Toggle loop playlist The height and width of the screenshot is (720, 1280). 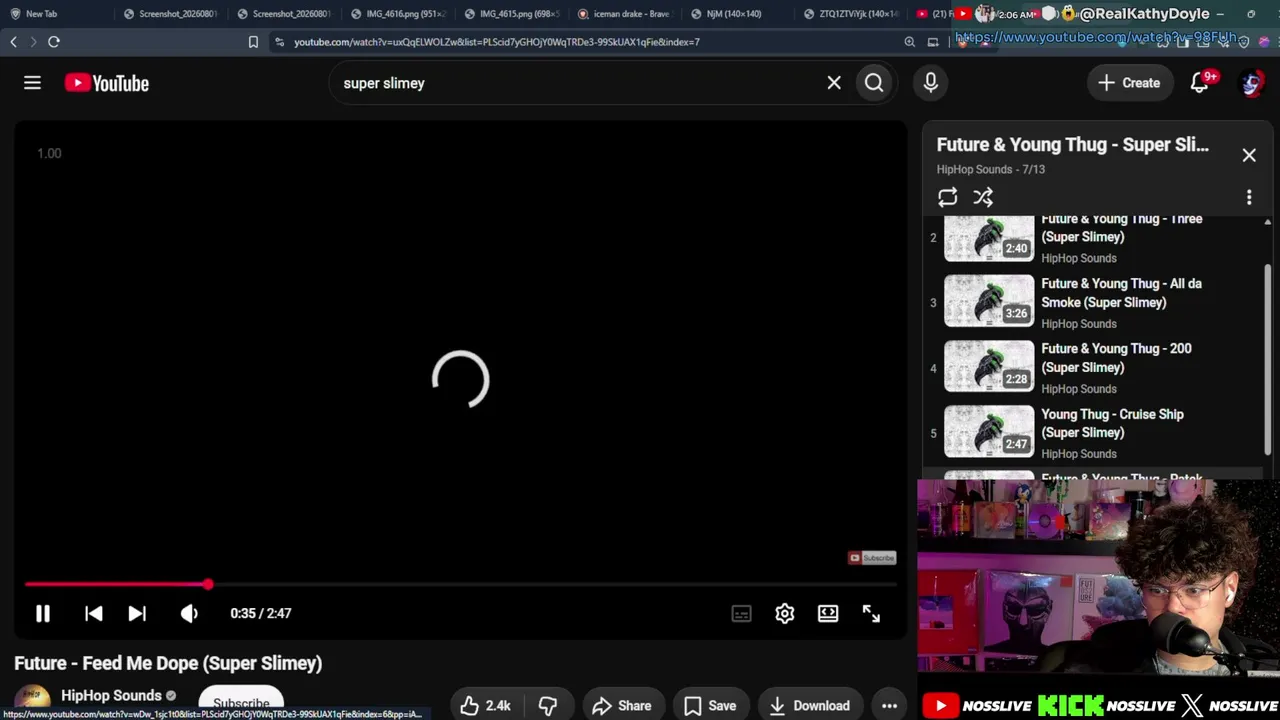[x=947, y=197]
